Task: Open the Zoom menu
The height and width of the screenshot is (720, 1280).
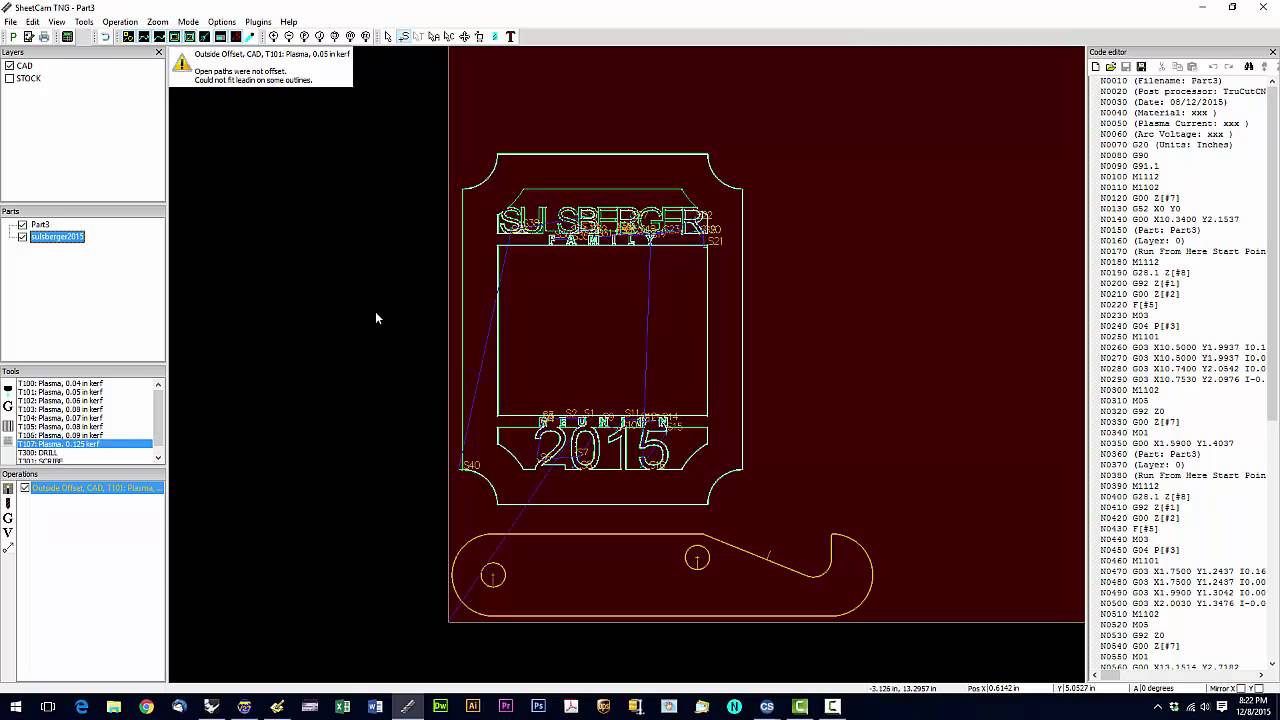Action: click(x=158, y=22)
